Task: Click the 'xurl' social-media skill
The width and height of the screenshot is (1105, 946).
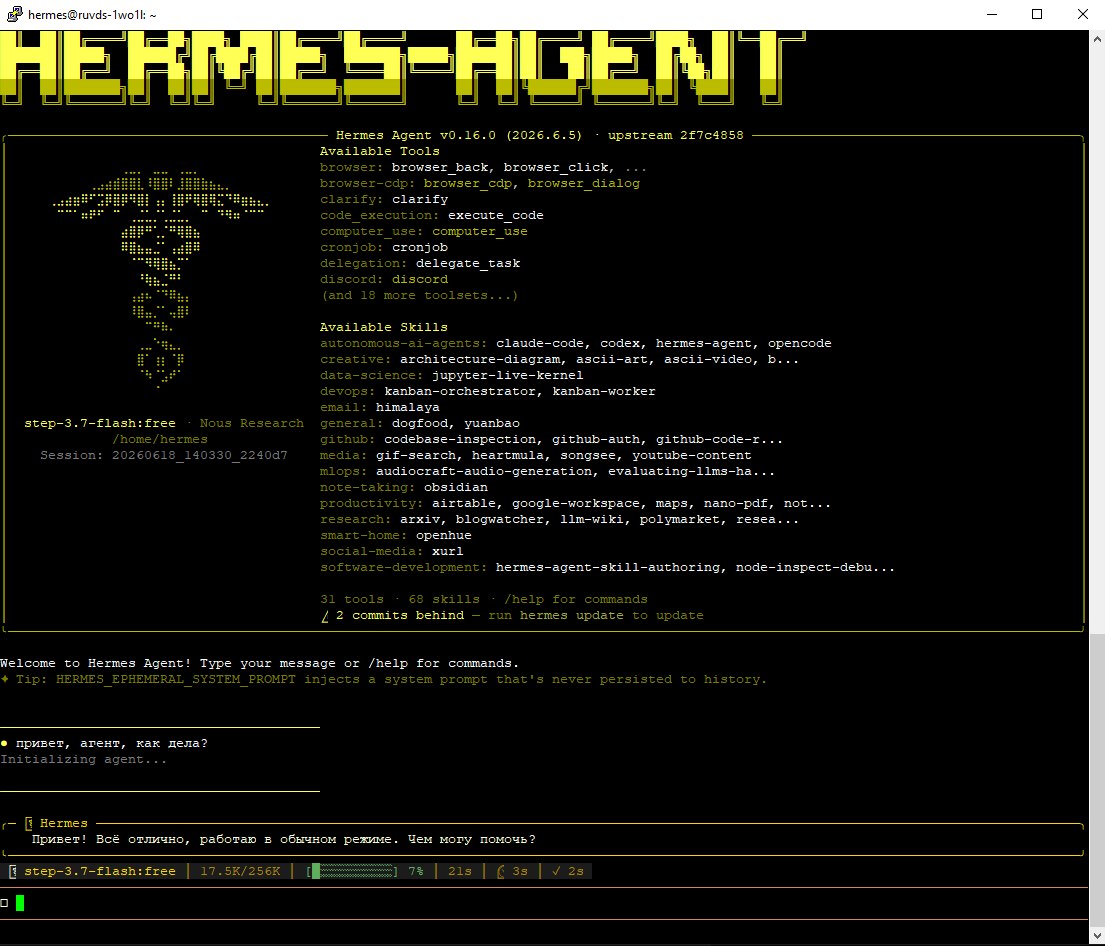Action: [447, 551]
